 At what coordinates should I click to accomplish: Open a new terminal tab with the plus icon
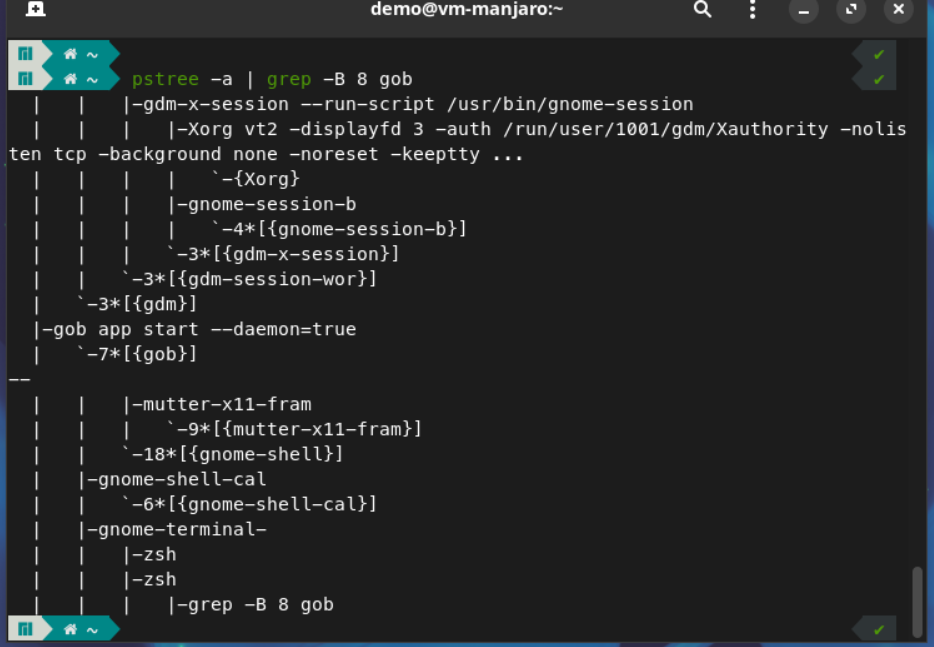click(x=35, y=10)
